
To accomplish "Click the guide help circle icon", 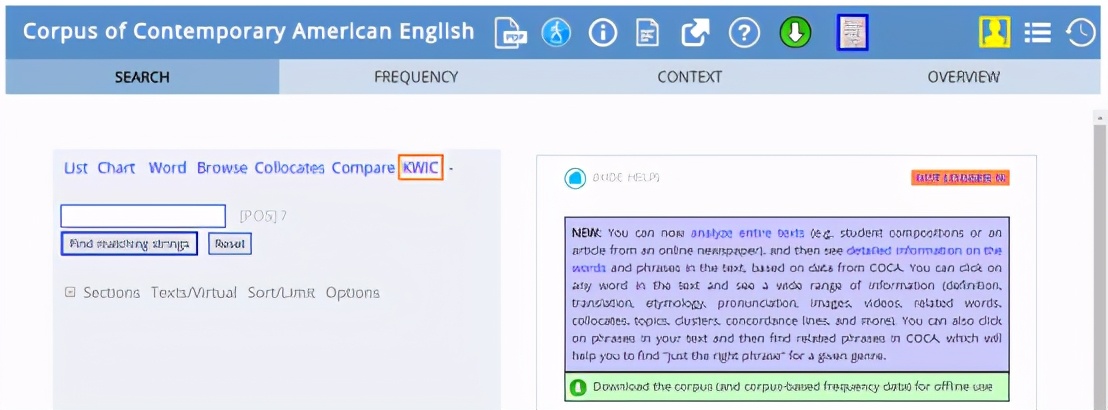I will point(575,178).
